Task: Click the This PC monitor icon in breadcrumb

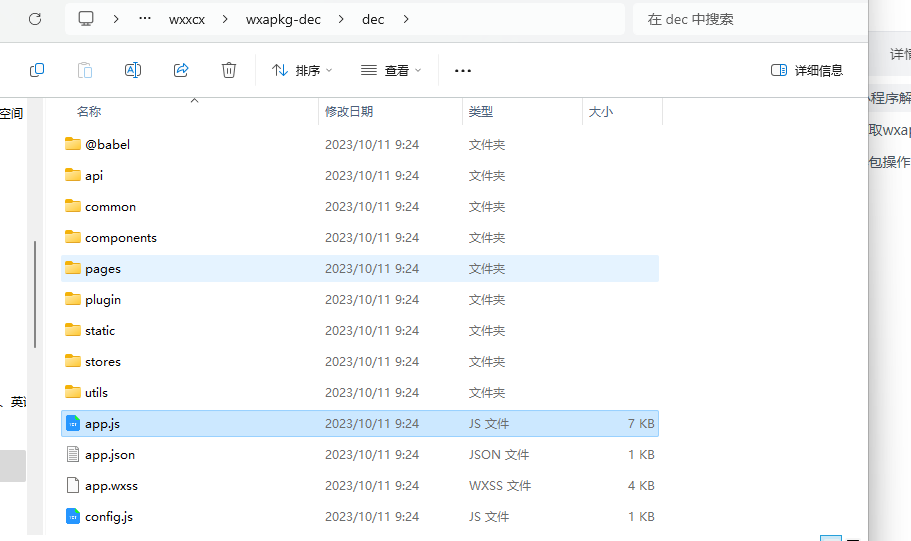Action: (87, 19)
